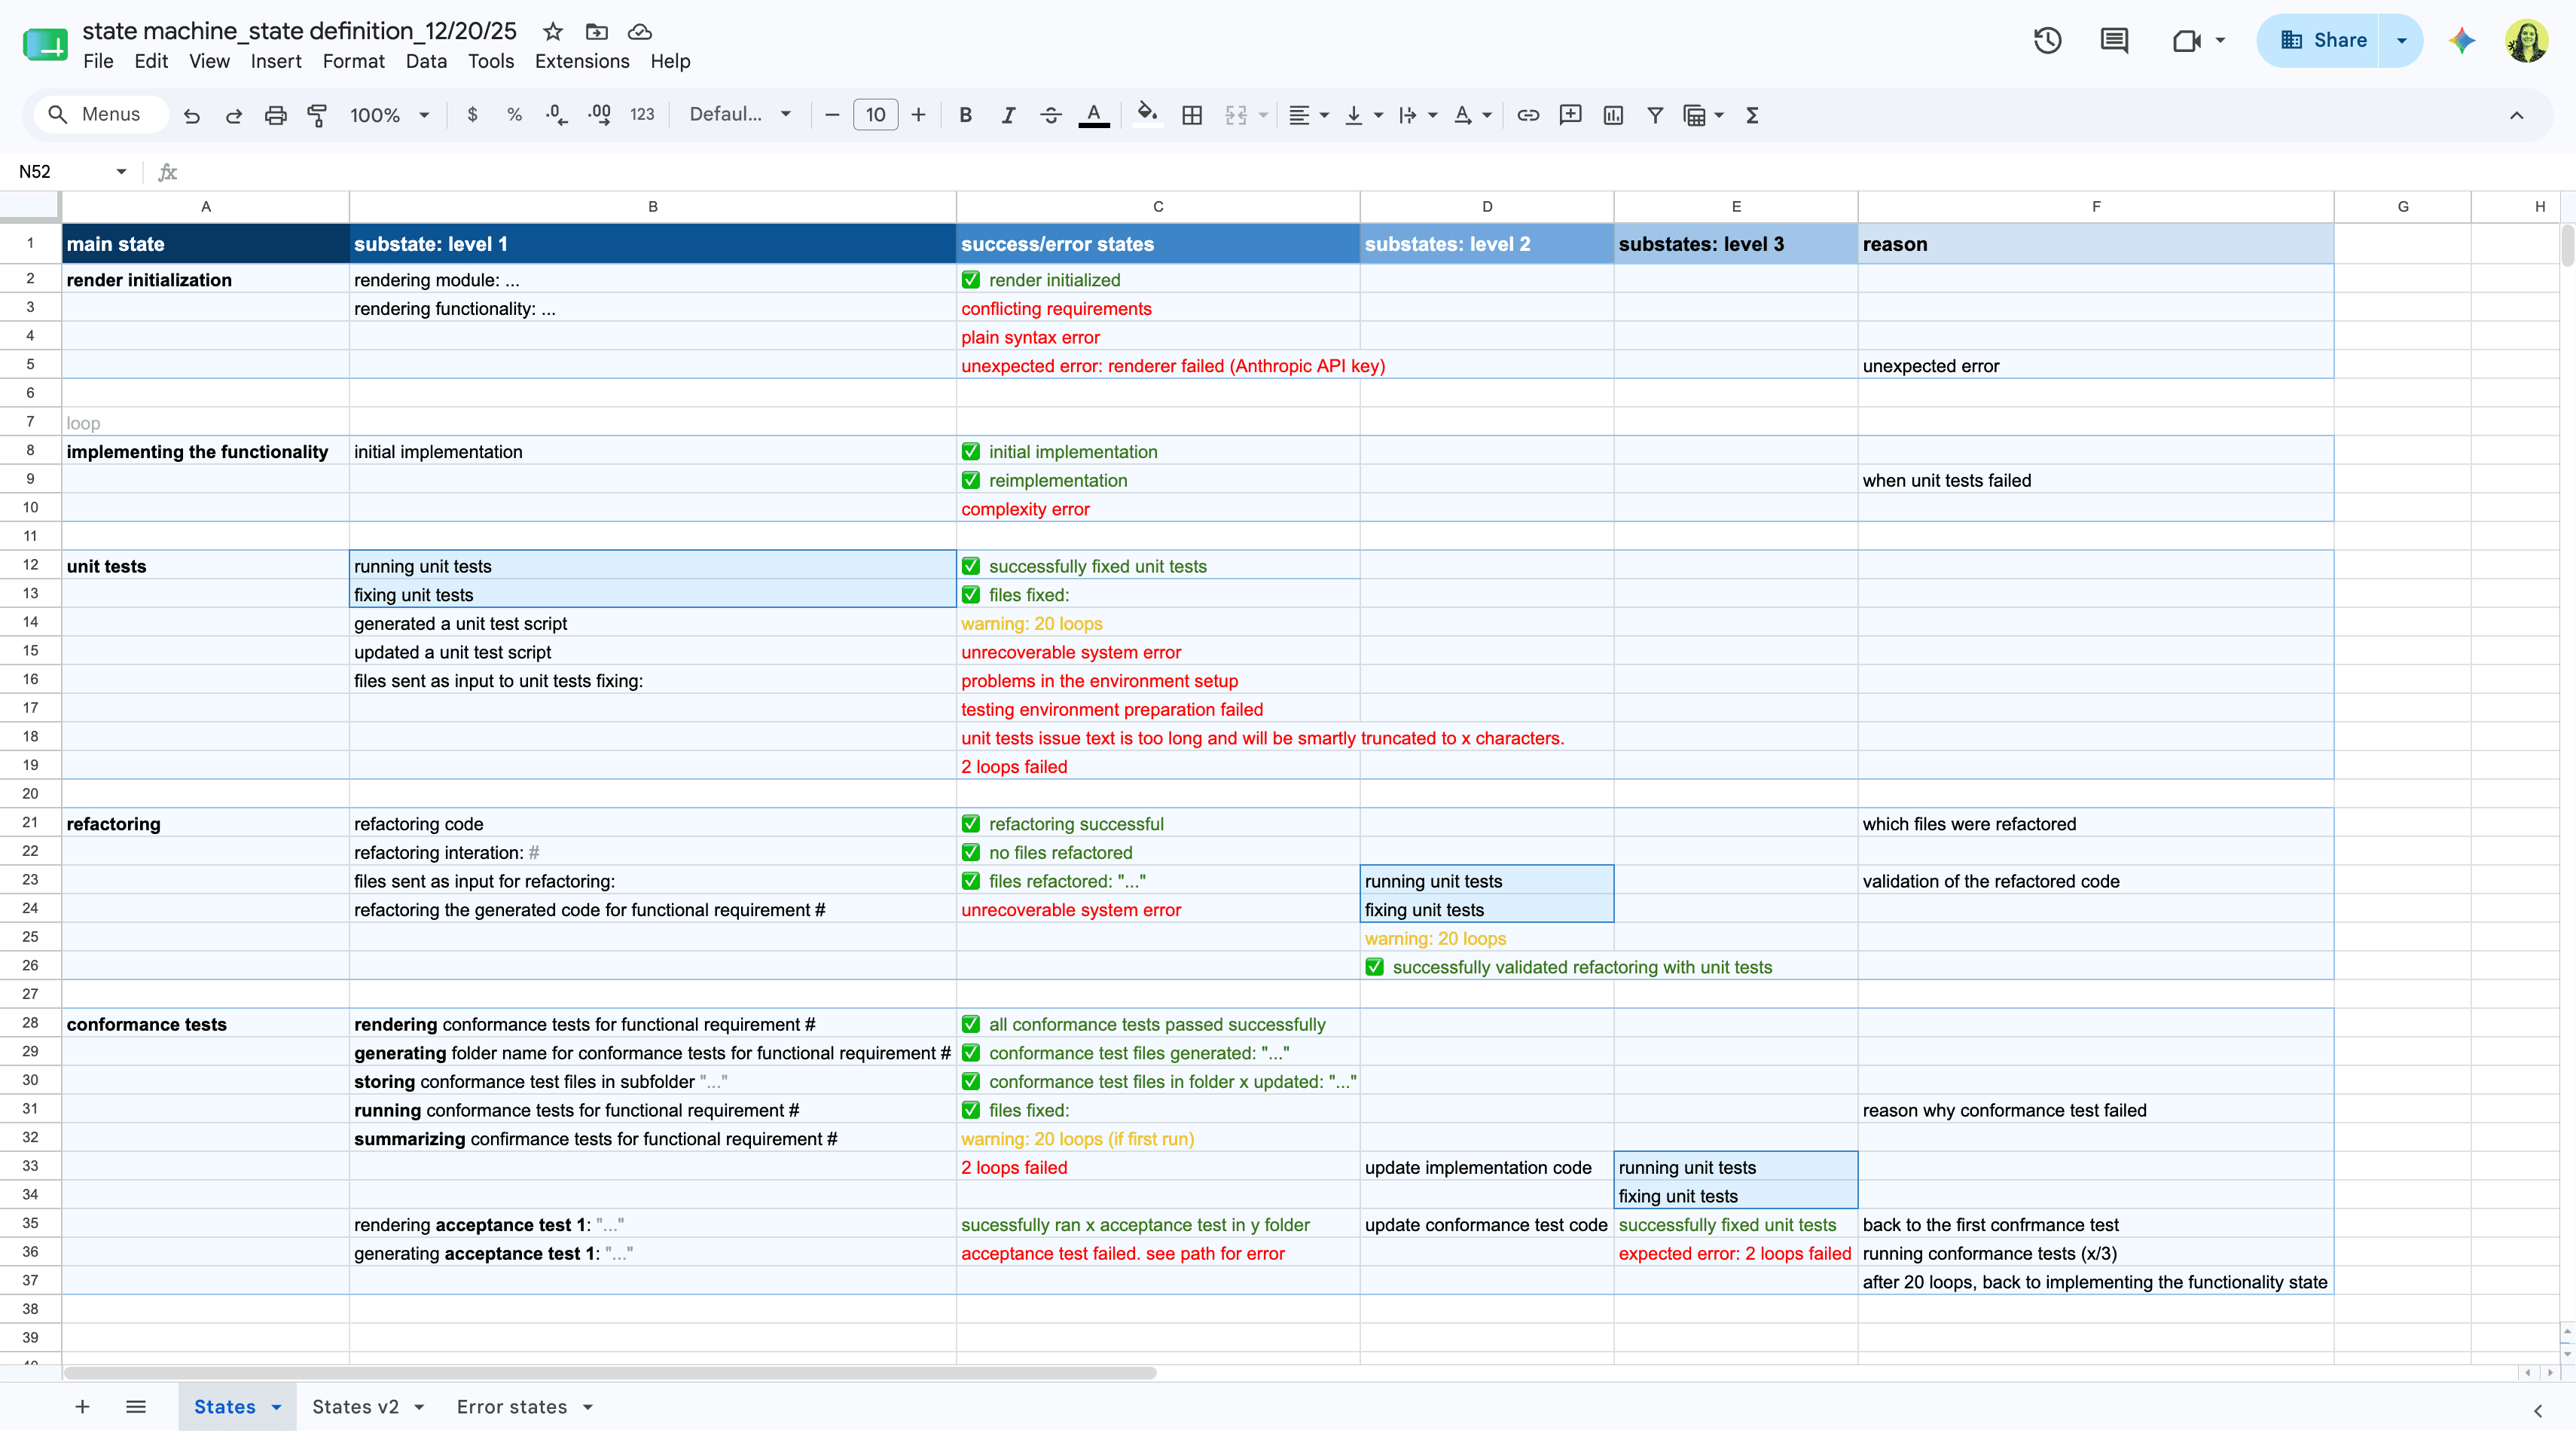Open the Error states tab arrow

[588, 1407]
